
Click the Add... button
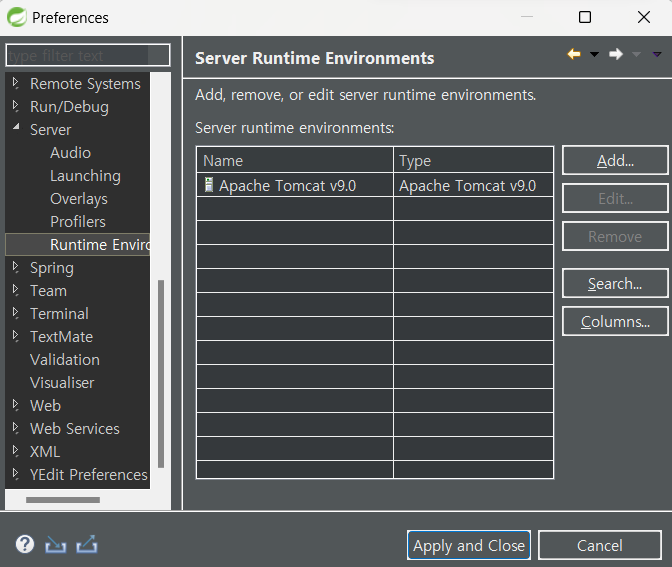pyautogui.click(x=615, y=160)
